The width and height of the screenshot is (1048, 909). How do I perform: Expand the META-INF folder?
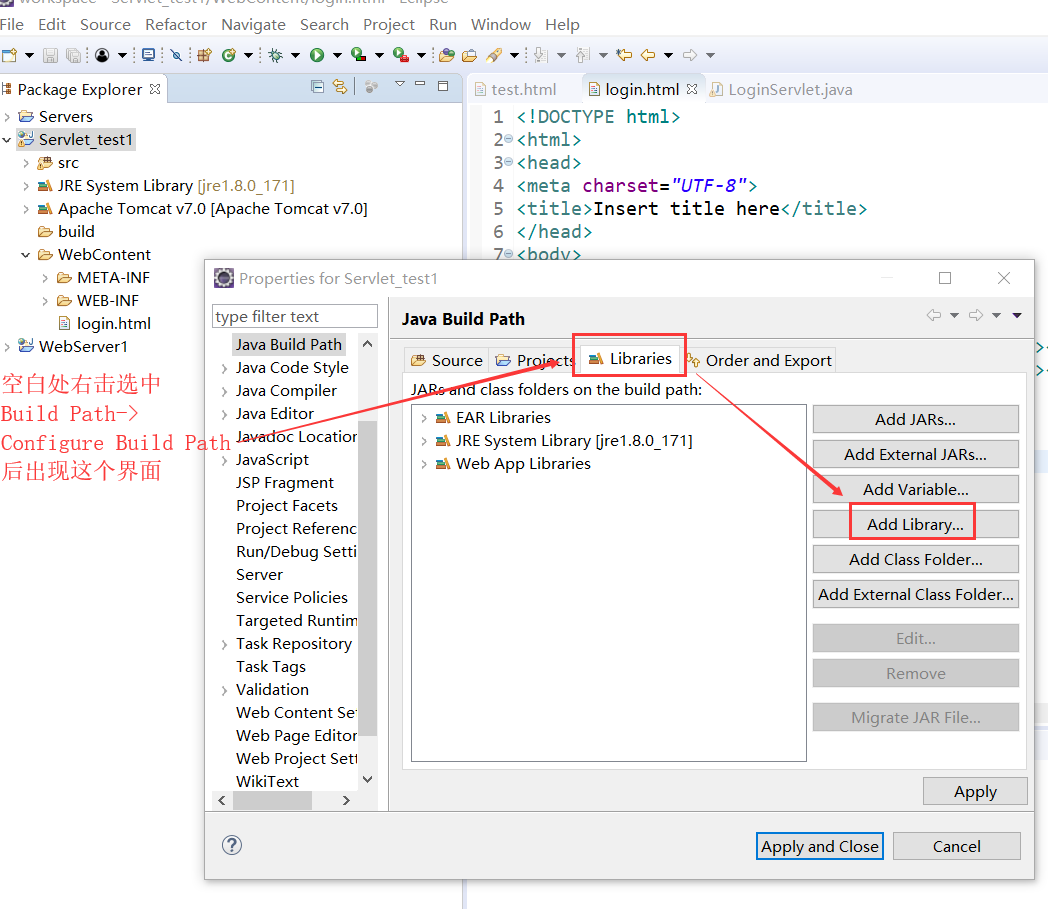tap(45, 278)
